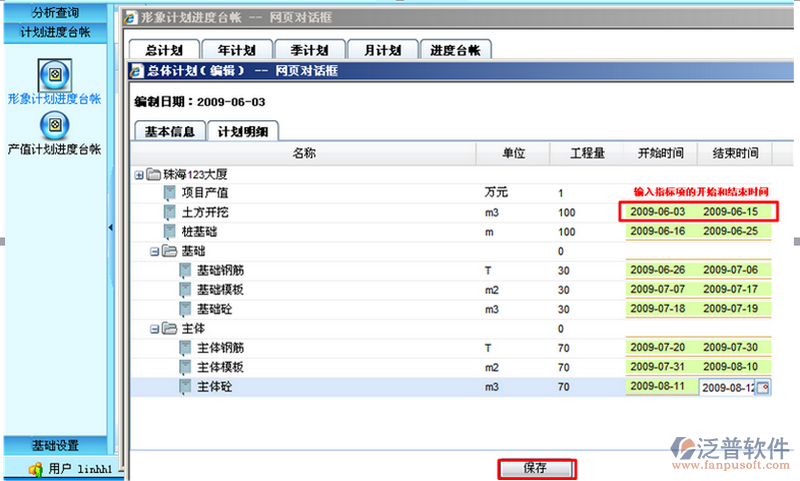Click the 主体钢筋 end date 2009-07-30
800x481 pixels.
coord(731,347)
